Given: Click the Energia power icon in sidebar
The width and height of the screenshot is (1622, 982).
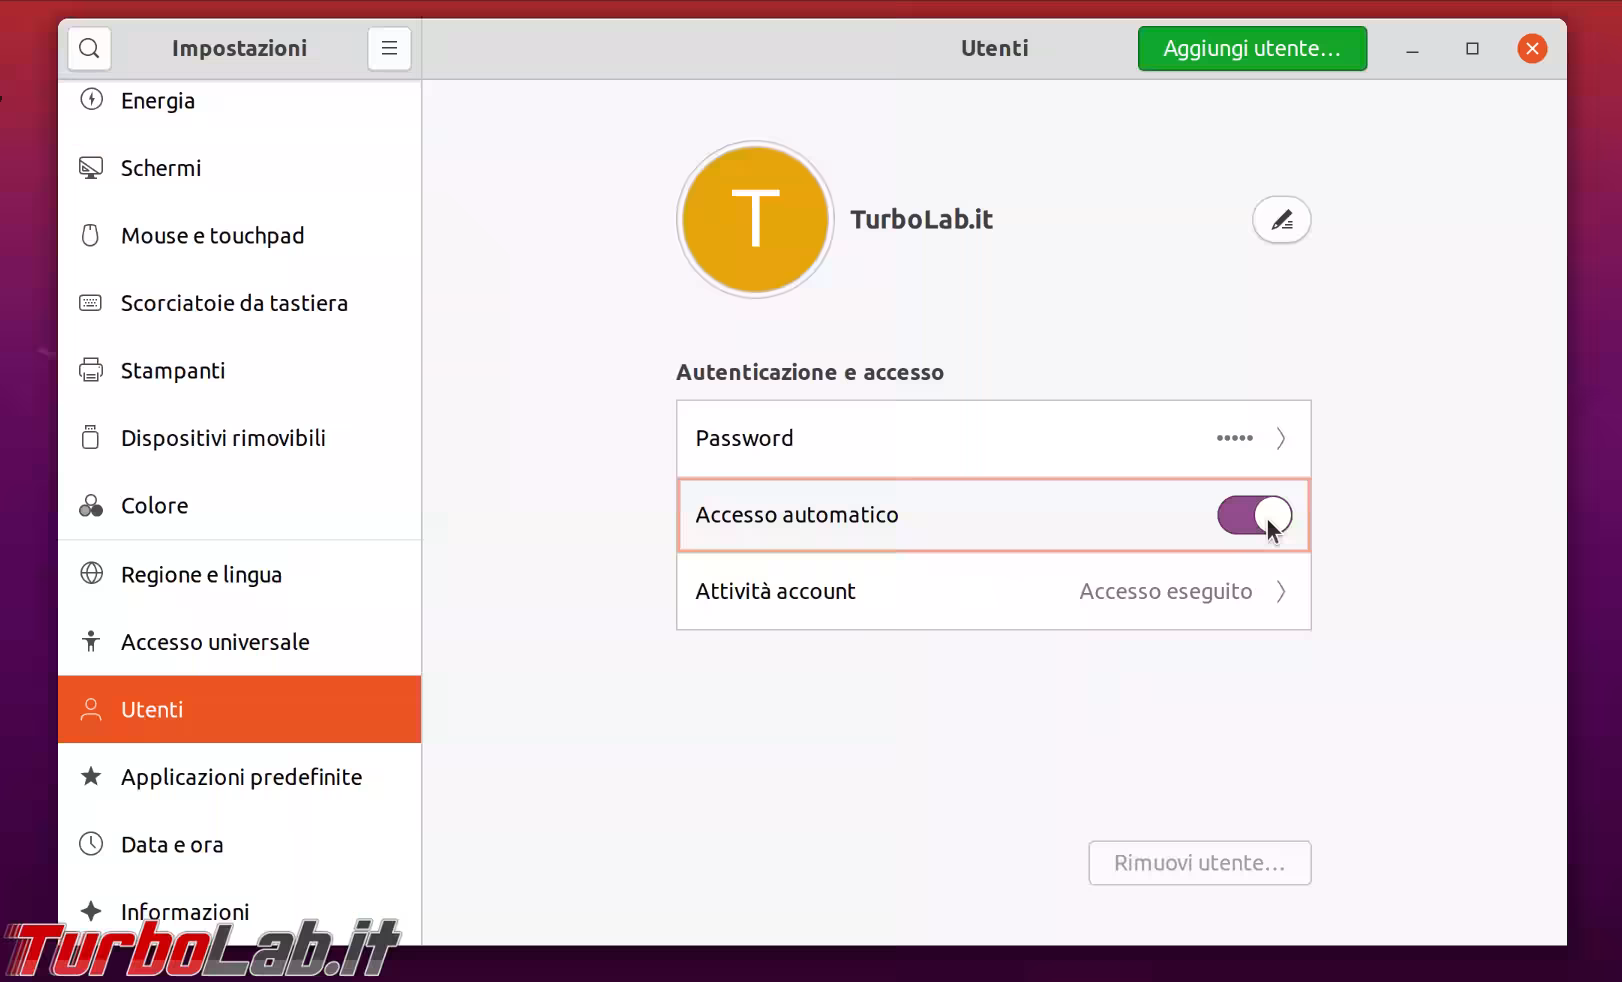Looking at the screenshot, I should (91, 100).
